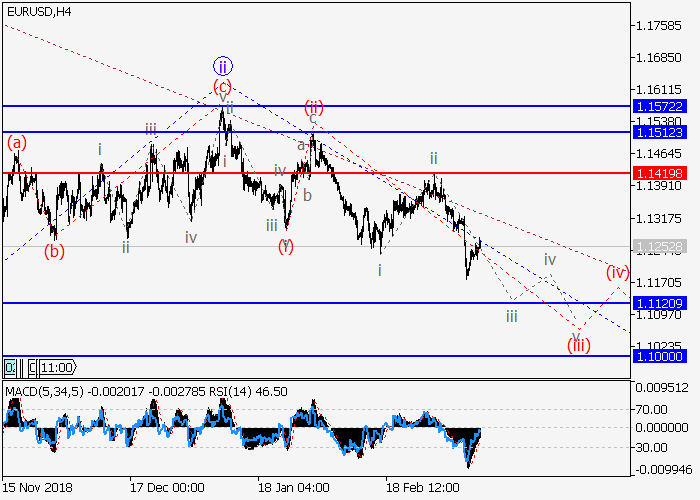Click the 1.15722 blue price level tag

point(659,105)
